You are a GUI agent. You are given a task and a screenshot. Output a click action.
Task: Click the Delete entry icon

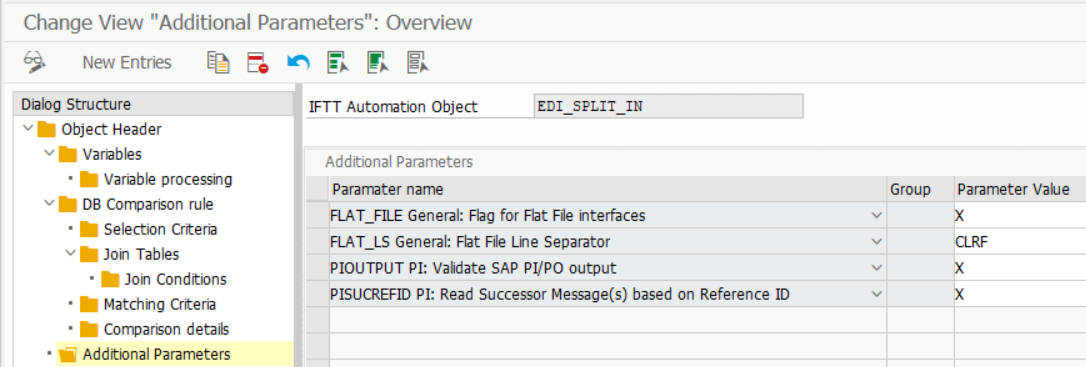point(258,62)
